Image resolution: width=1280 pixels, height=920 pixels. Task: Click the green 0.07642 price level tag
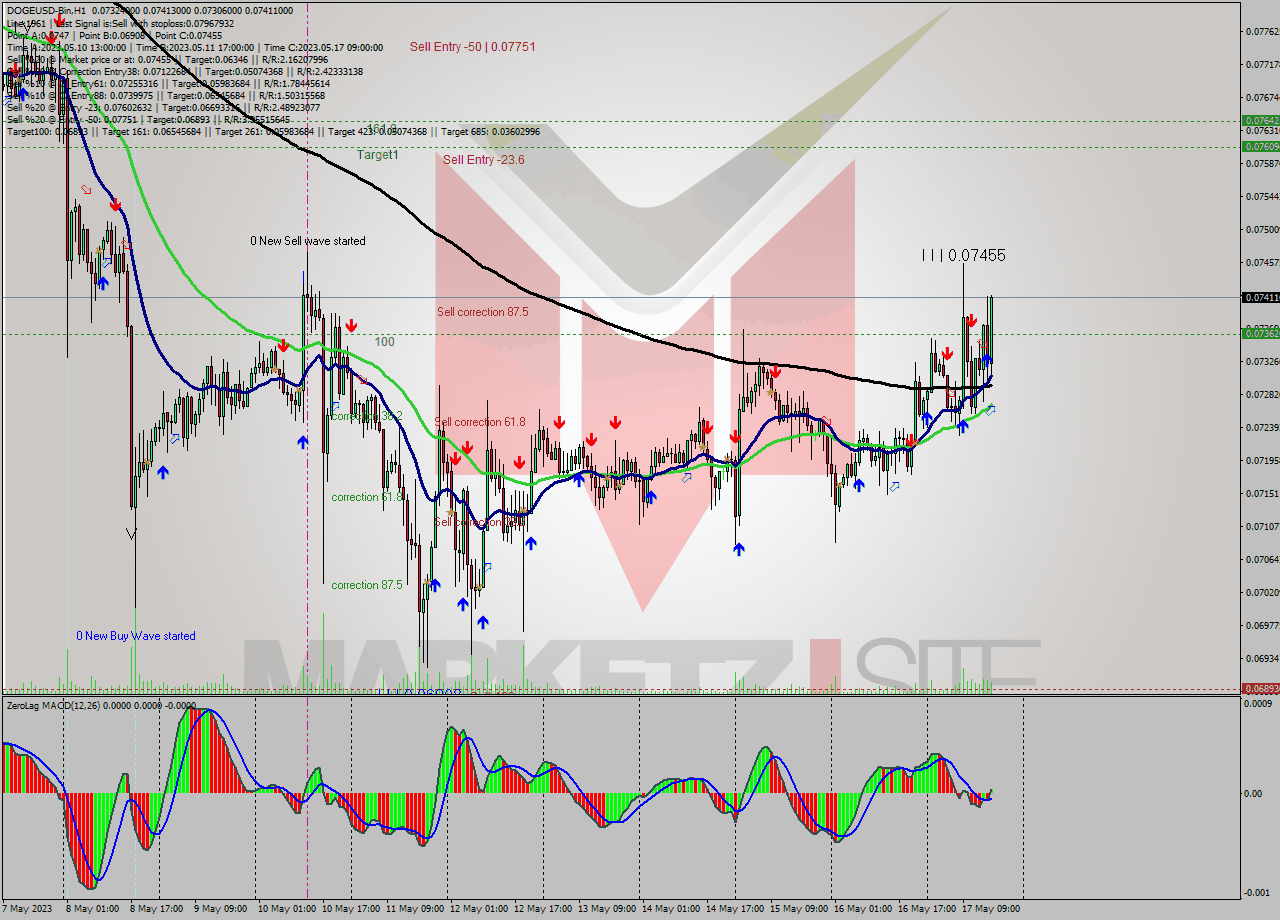[1260, 120]
